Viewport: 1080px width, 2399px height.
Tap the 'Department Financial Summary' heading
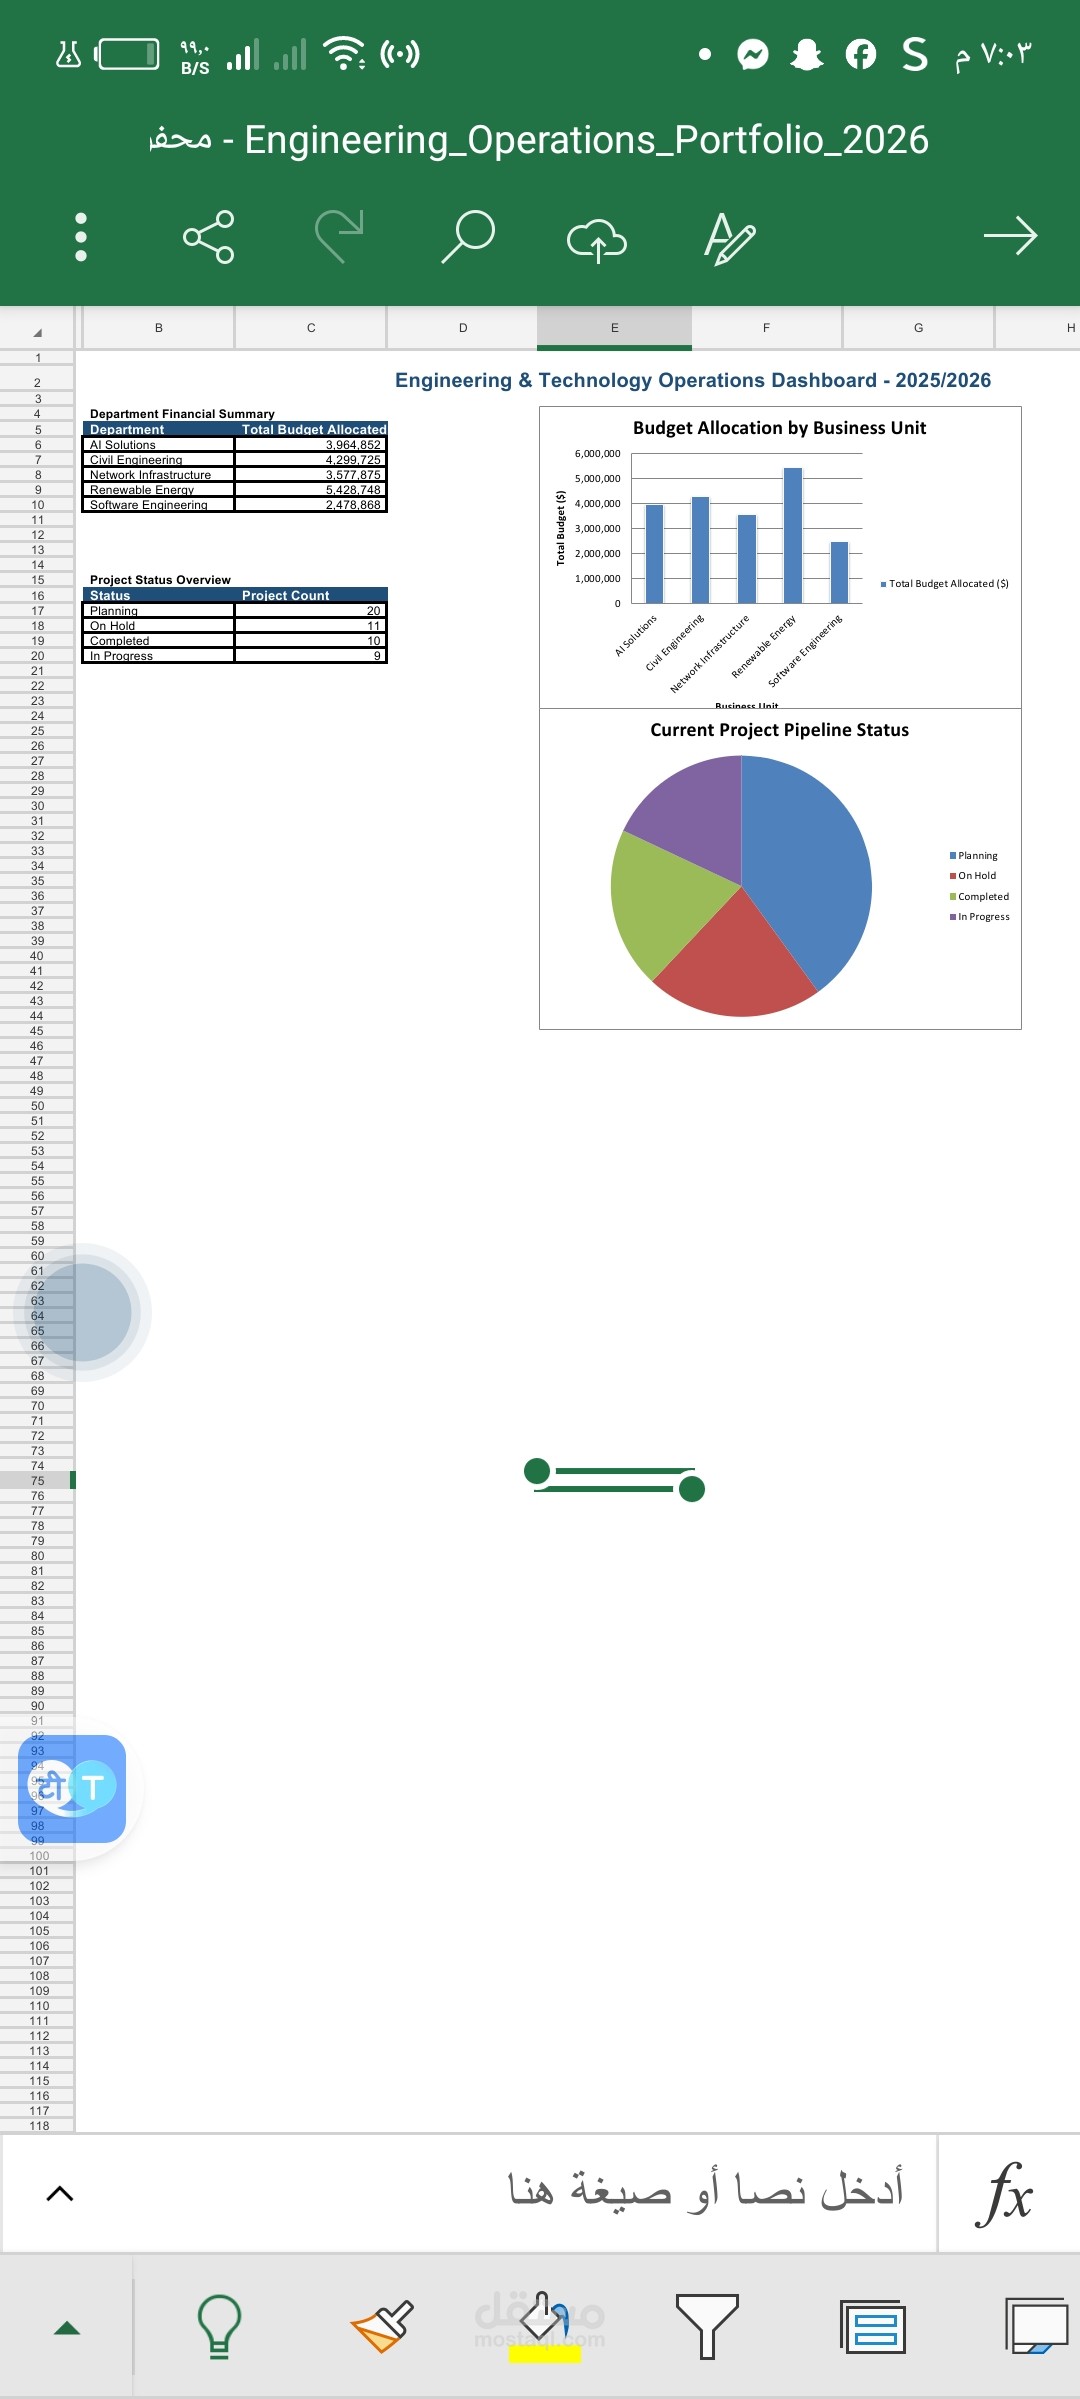(x=182, y=414)
